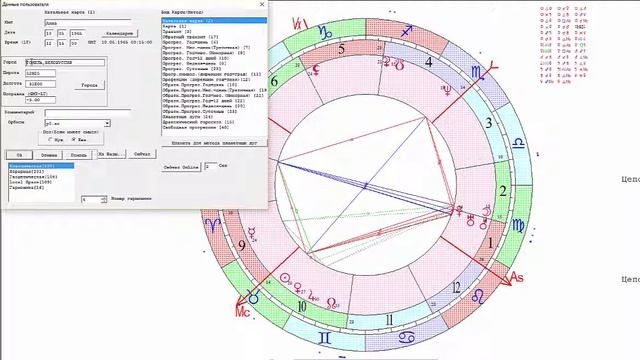The image size is (640, 360).
Task: Click the Широта latitude field
Action: coord(40,73)
